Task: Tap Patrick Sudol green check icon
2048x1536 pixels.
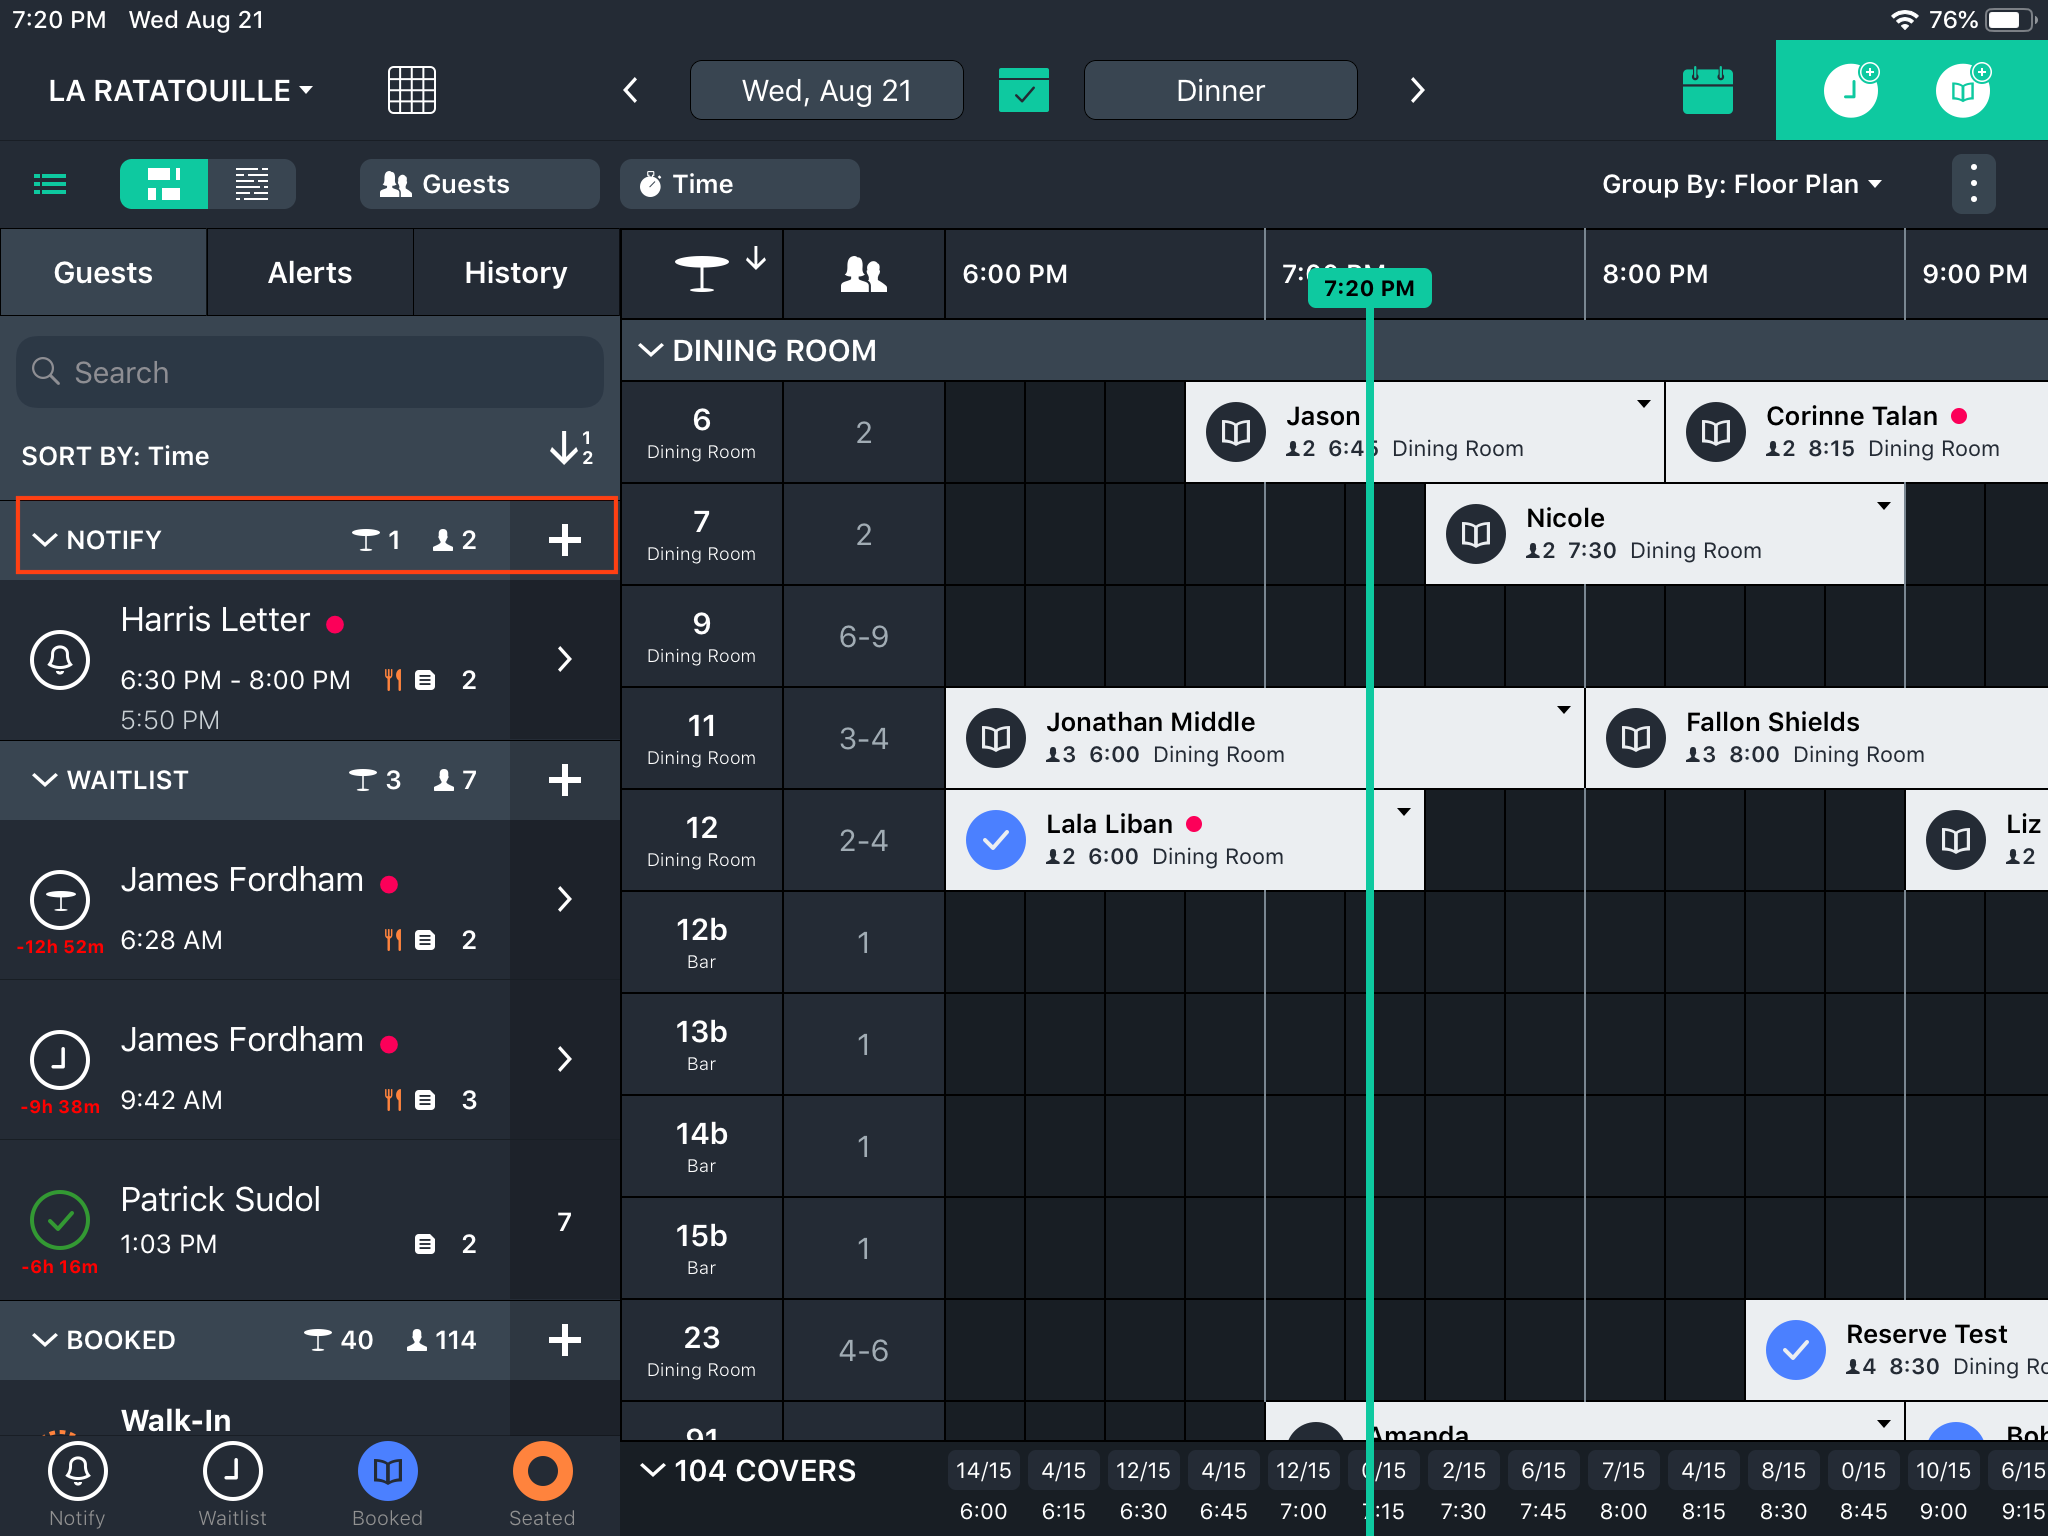Action: tap(60, 1220)
